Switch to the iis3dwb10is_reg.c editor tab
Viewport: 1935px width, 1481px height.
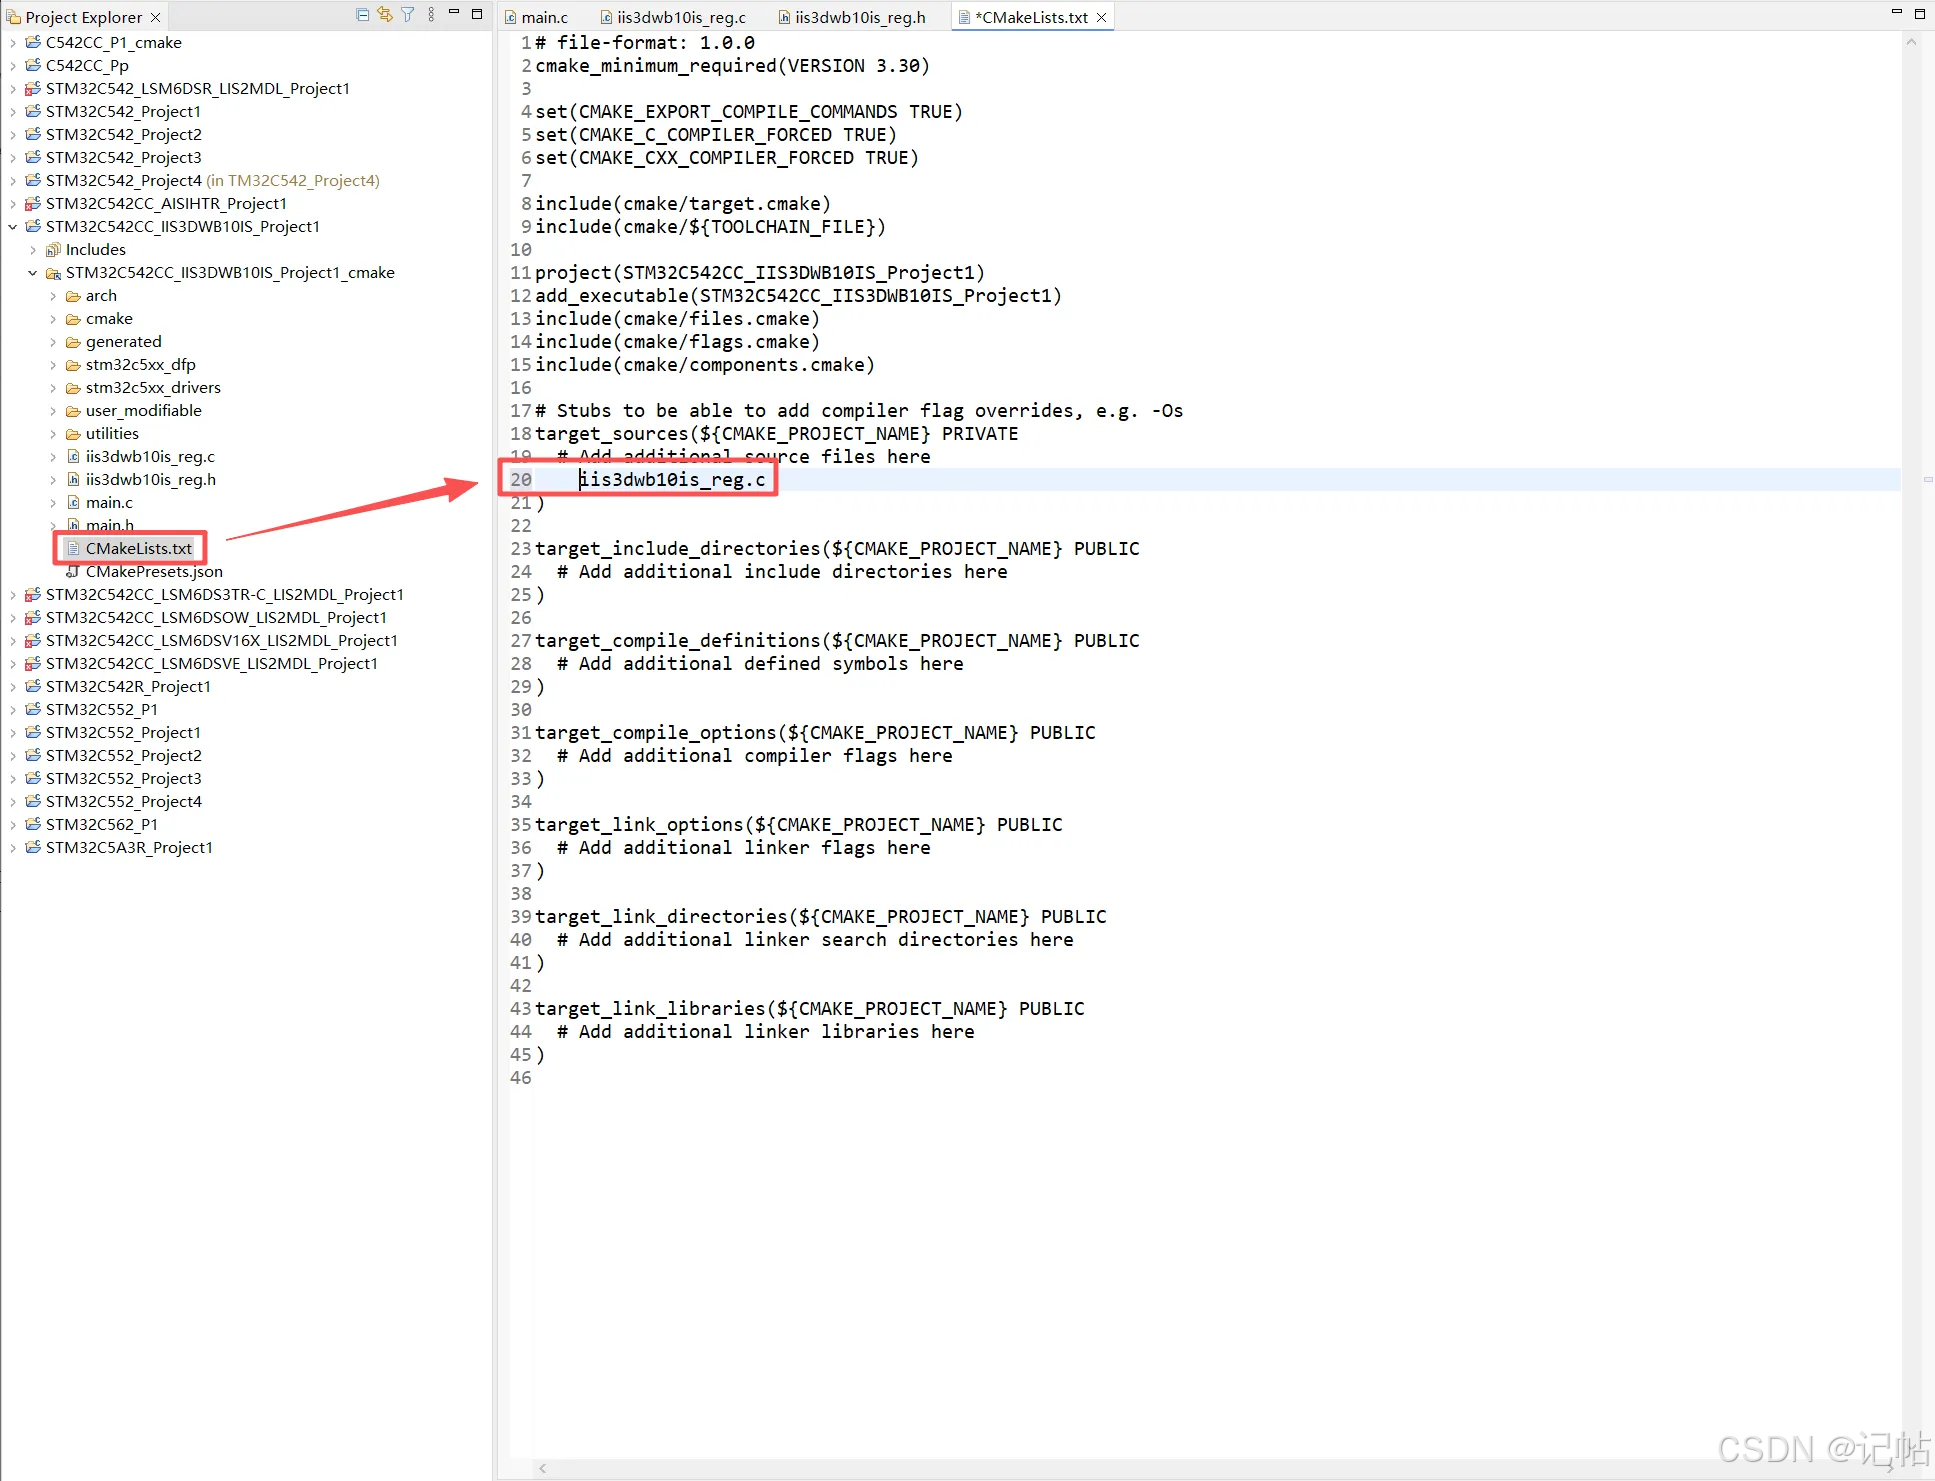point(673,18)
